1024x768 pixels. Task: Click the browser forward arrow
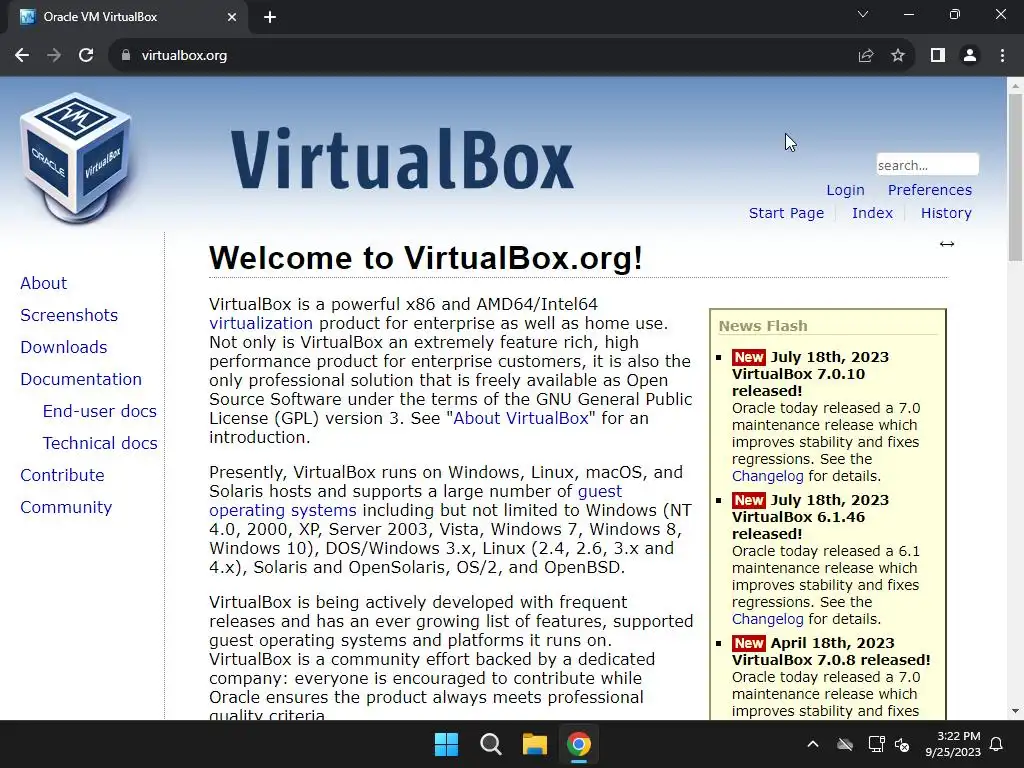[x=54, y=56]
